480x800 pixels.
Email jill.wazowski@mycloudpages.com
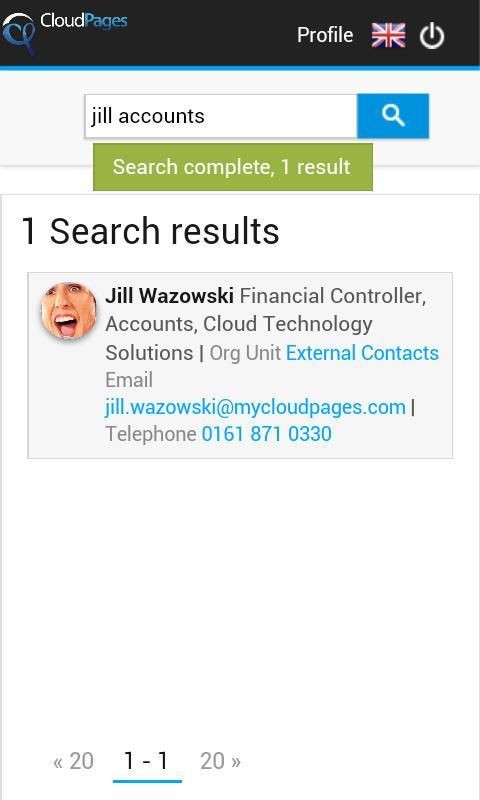coord(255,407)
